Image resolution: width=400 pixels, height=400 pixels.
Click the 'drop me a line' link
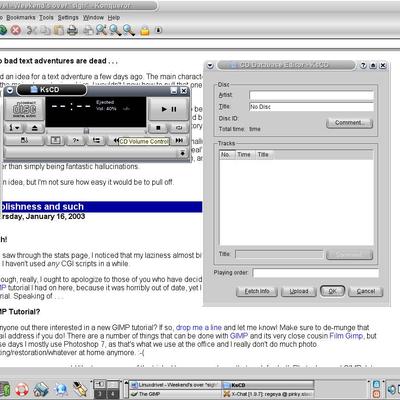coord(199,327)
